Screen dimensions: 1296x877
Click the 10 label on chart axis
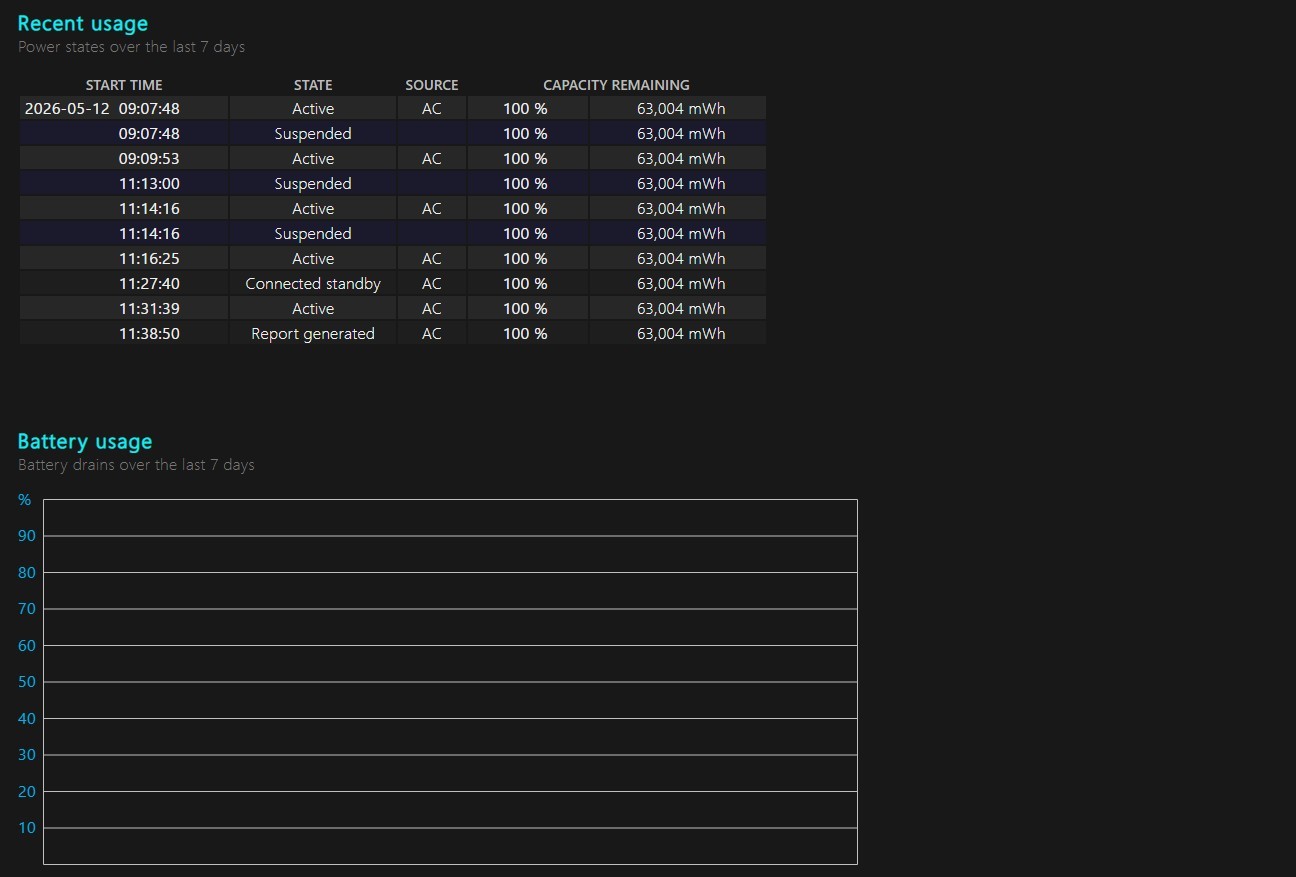27,828
